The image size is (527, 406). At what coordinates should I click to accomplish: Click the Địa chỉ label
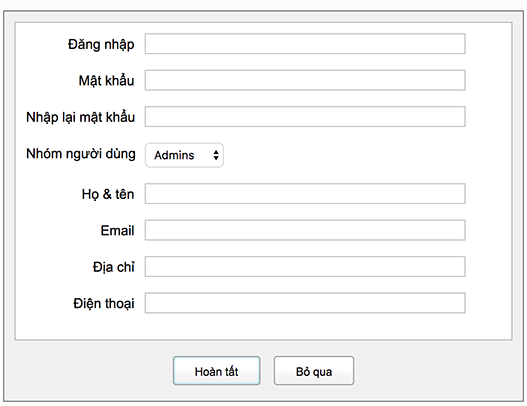[114, 267]
